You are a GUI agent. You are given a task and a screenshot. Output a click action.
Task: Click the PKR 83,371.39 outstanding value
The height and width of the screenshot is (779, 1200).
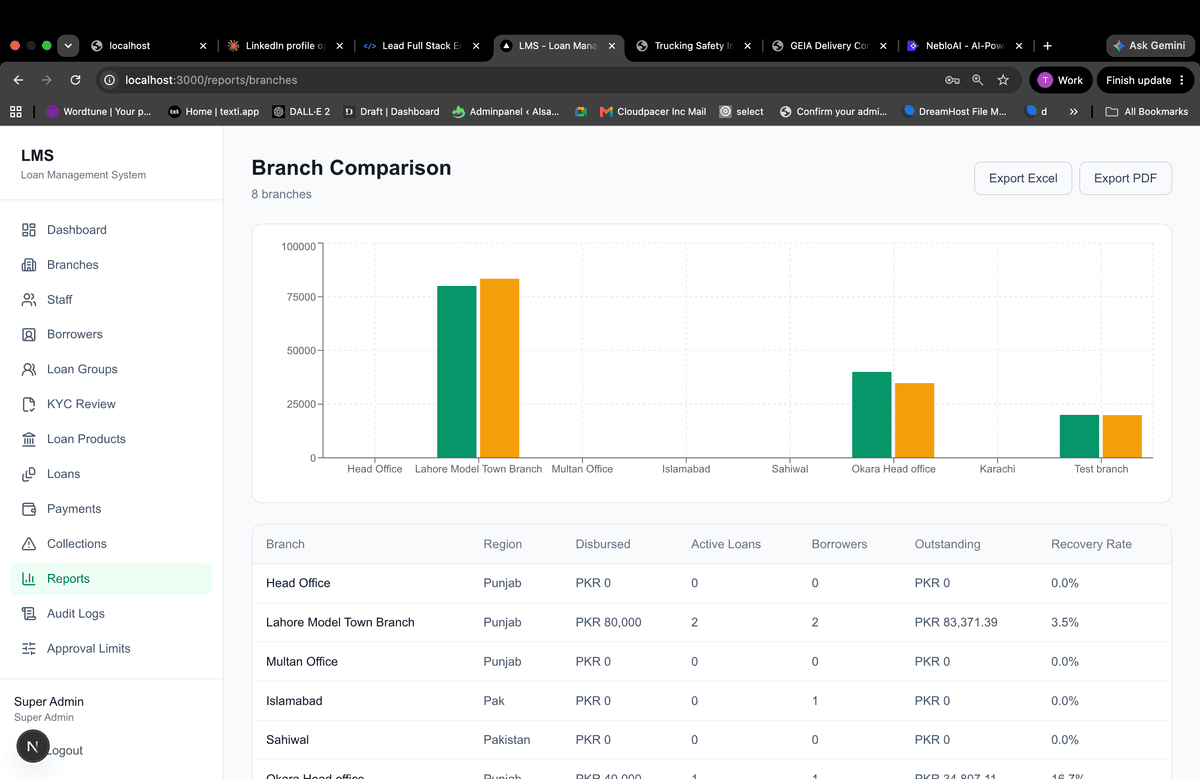click(956, 622)
